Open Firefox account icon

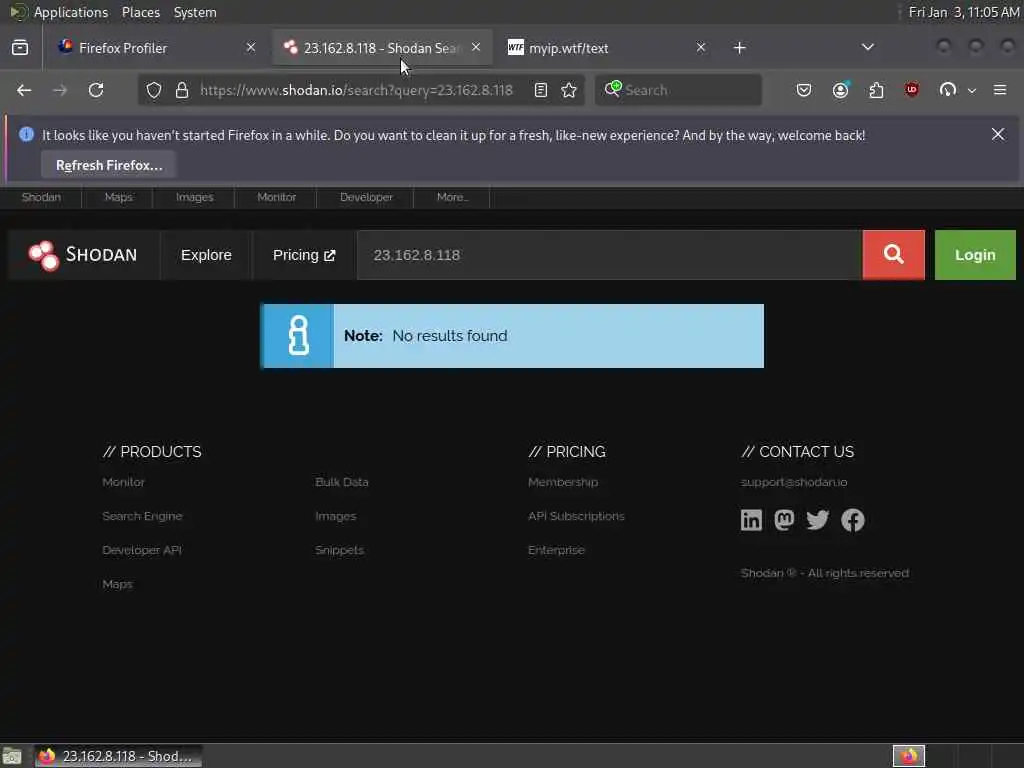840,90
